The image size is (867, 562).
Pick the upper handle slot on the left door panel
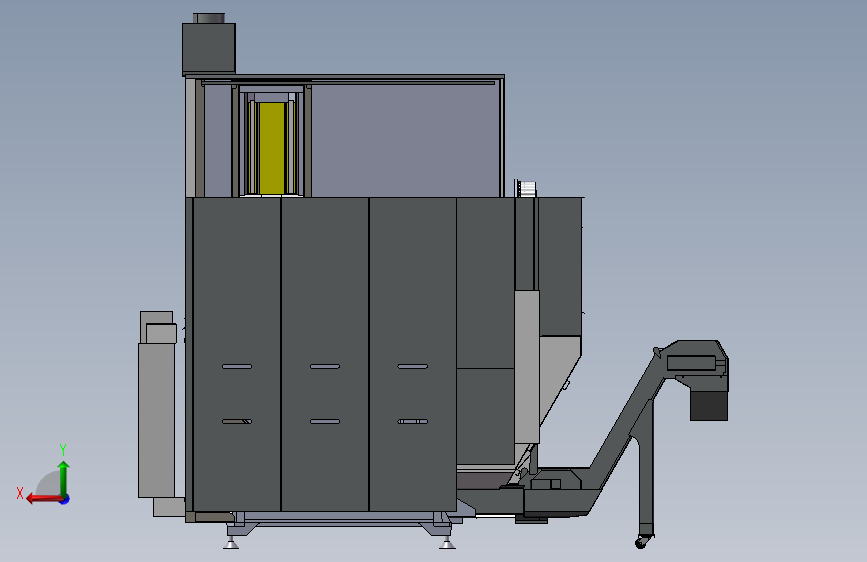pos(237,366)
